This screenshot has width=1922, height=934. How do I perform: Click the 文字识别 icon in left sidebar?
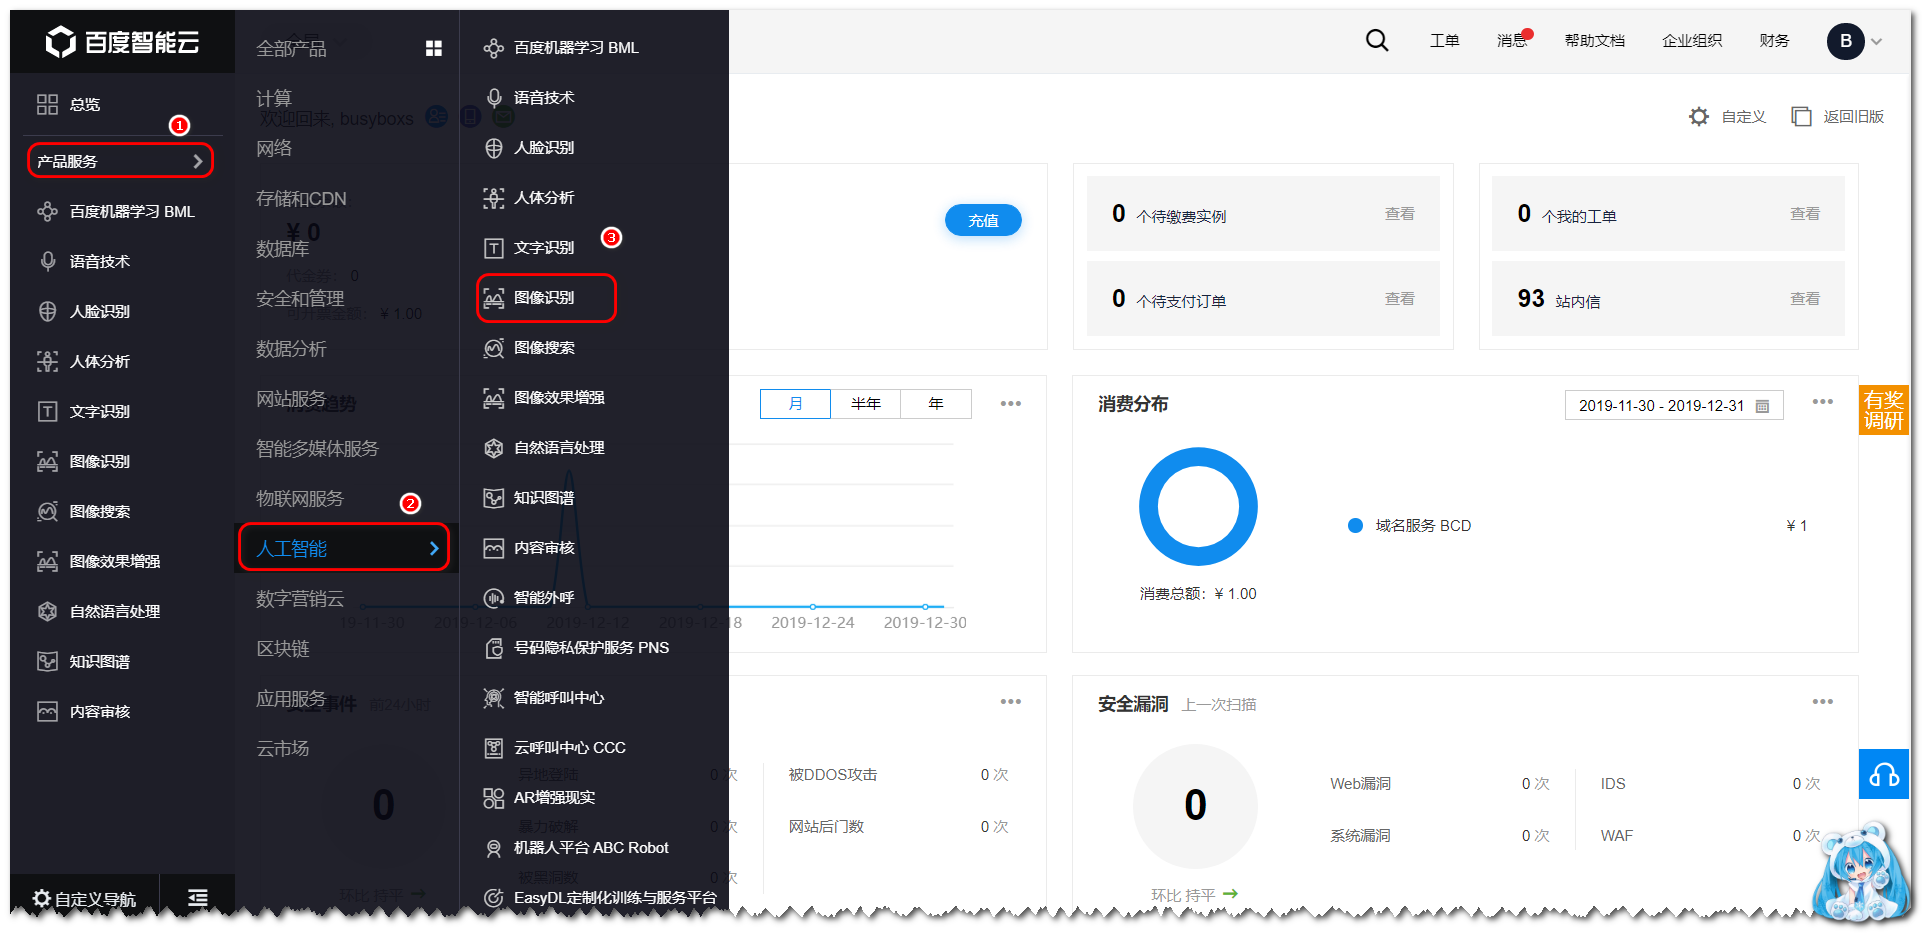tap(47, 411)
